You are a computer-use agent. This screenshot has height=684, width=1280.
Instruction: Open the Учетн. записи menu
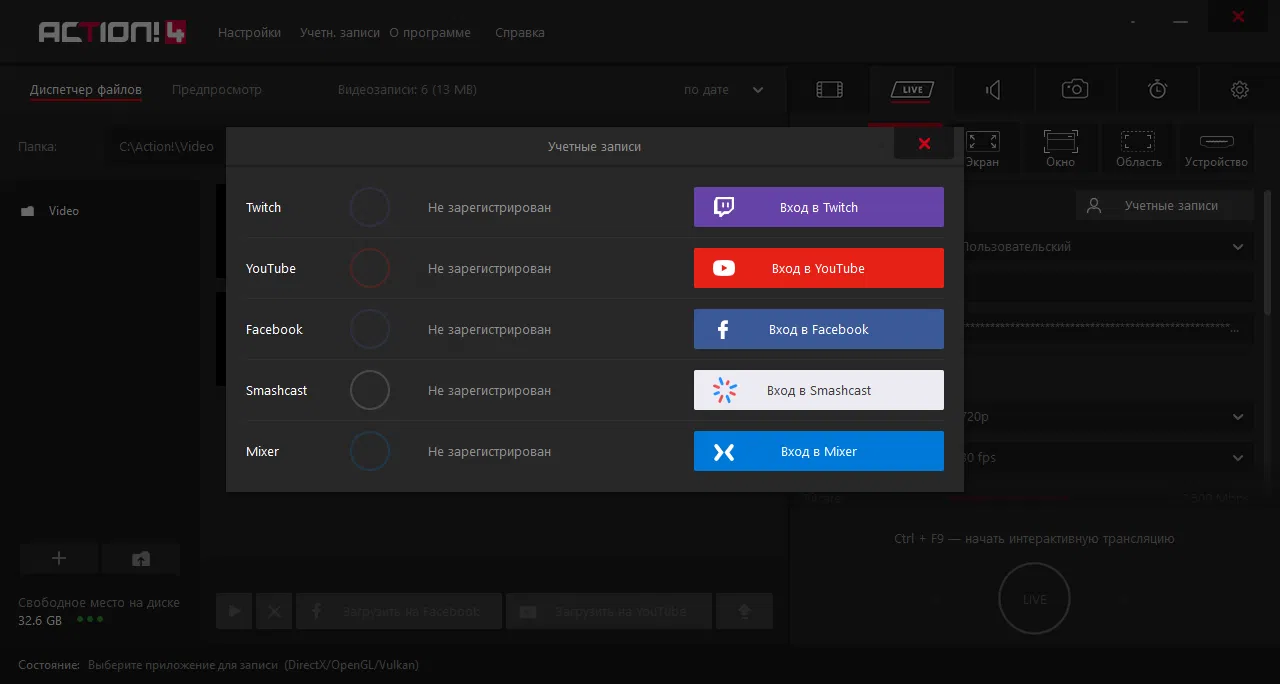tap(340, 32)
